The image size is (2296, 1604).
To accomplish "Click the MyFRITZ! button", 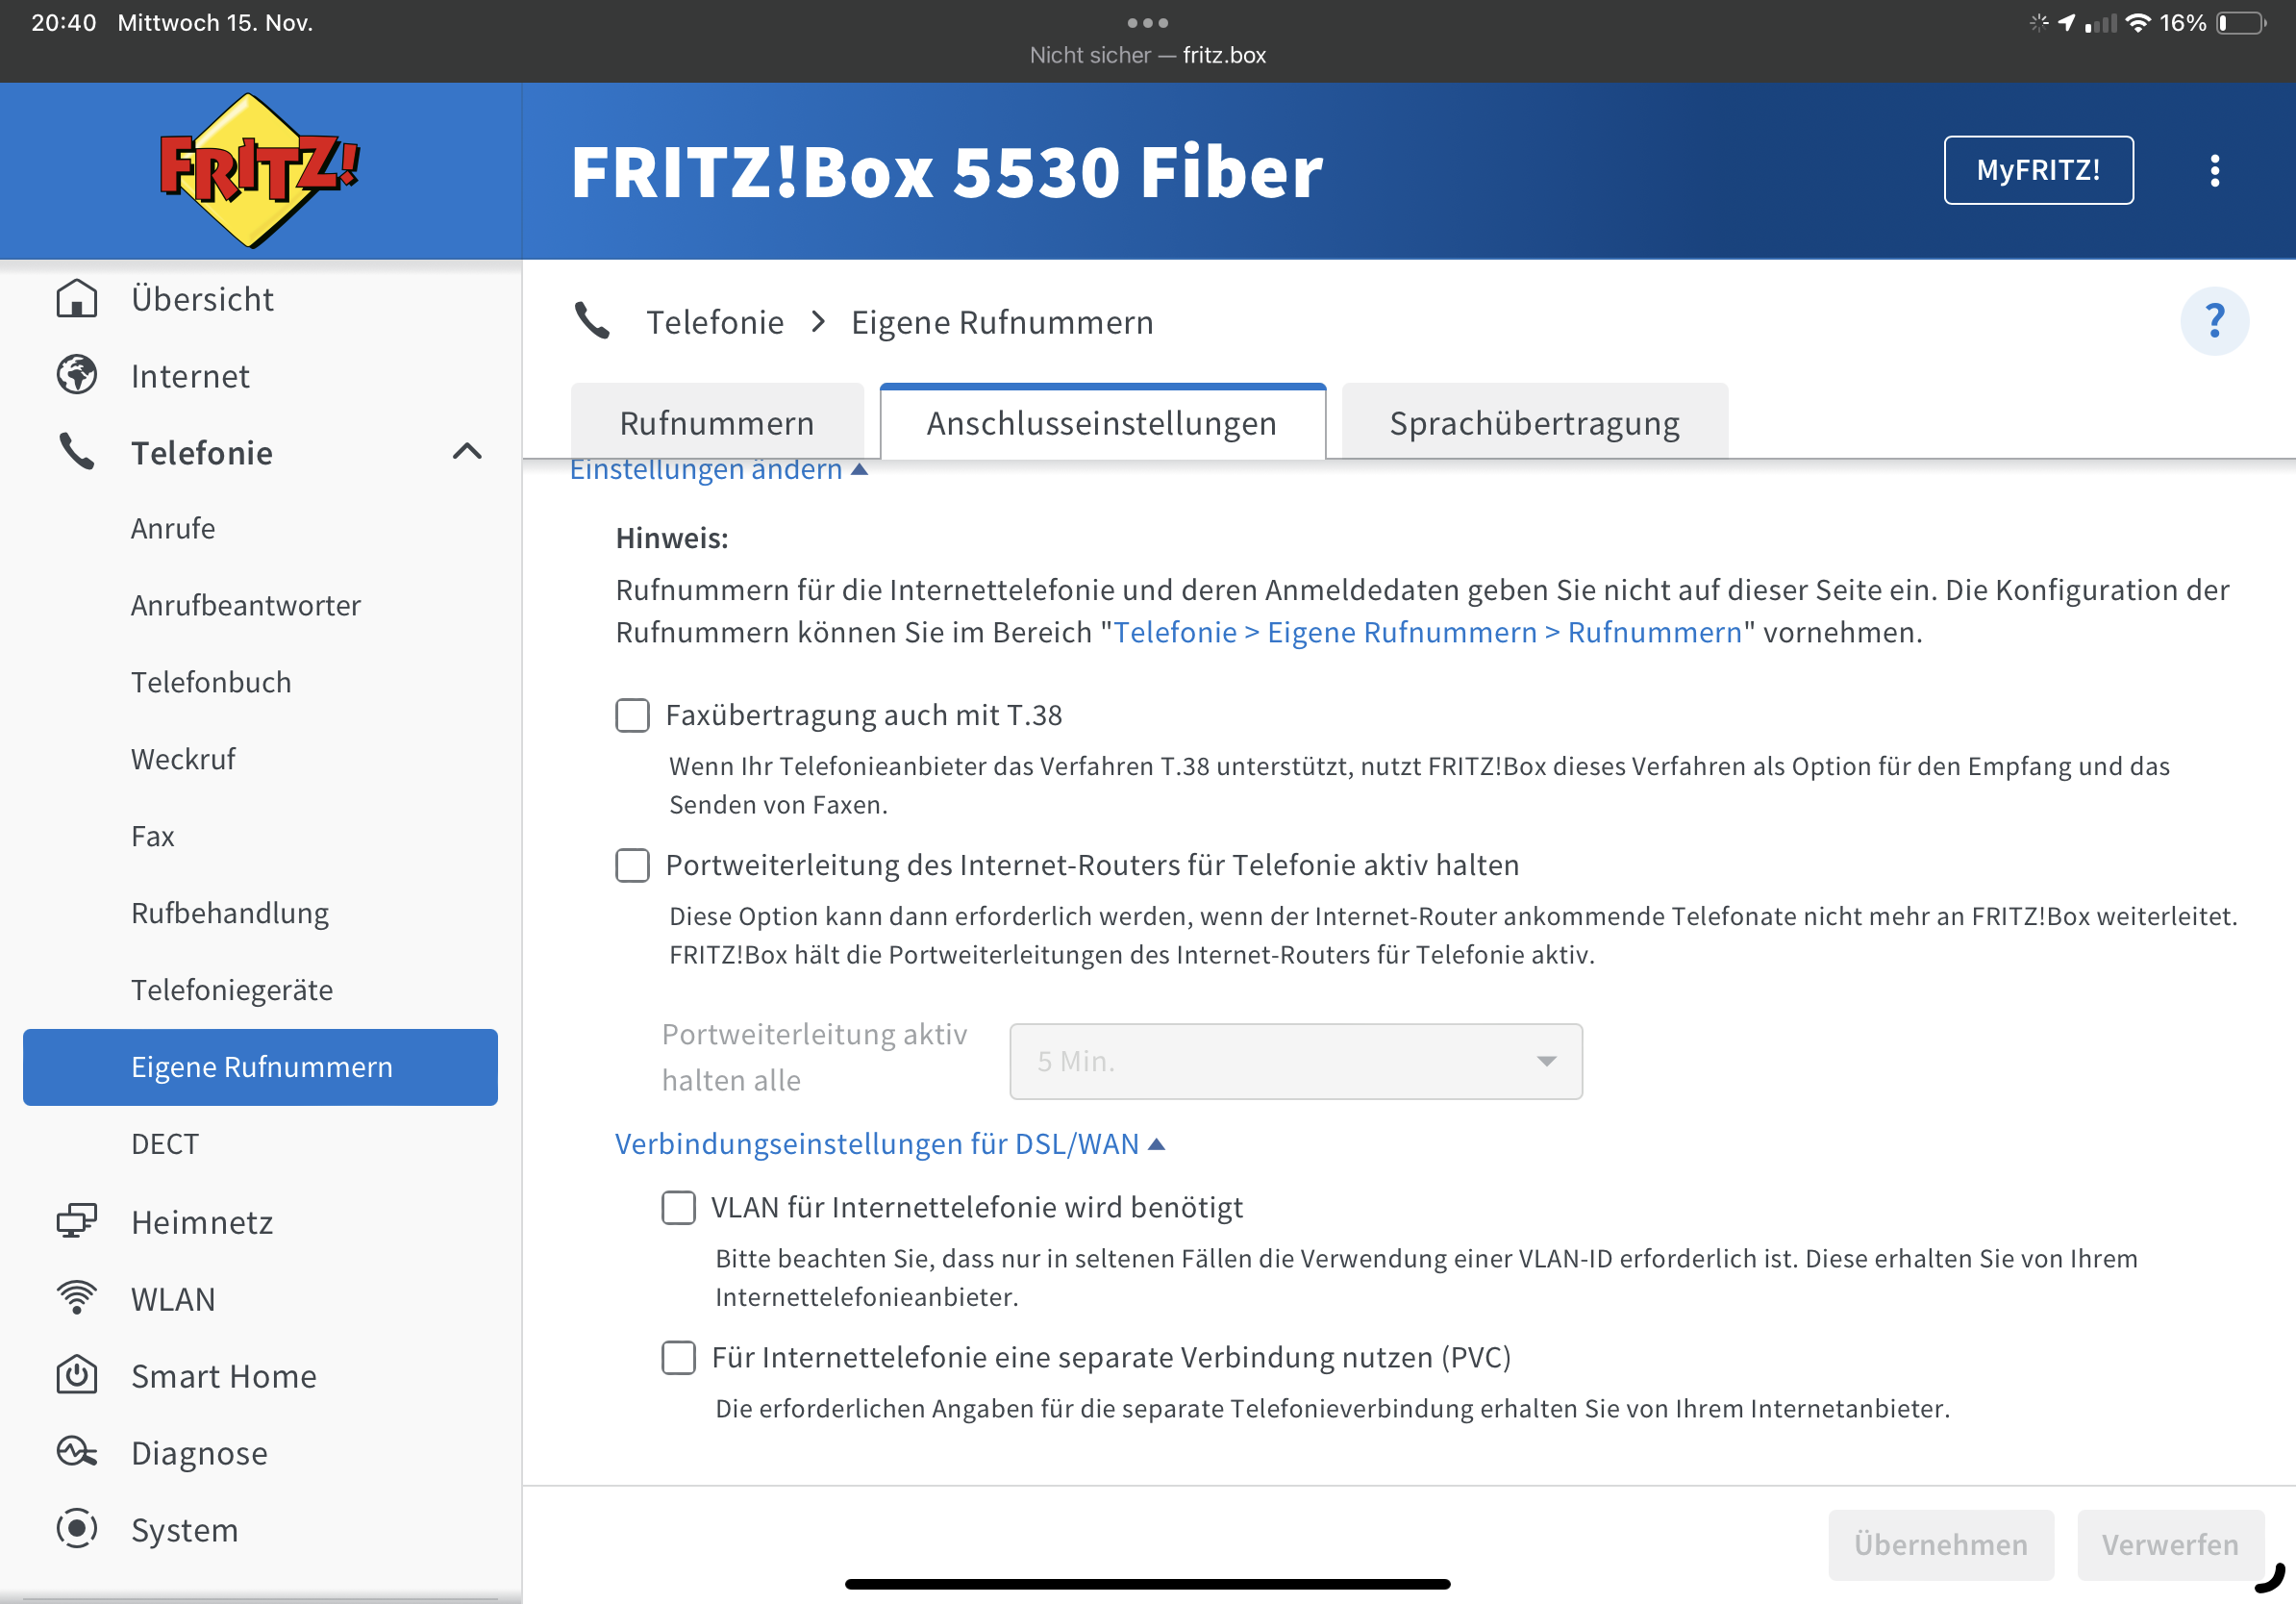I will tap(2037, 171).
